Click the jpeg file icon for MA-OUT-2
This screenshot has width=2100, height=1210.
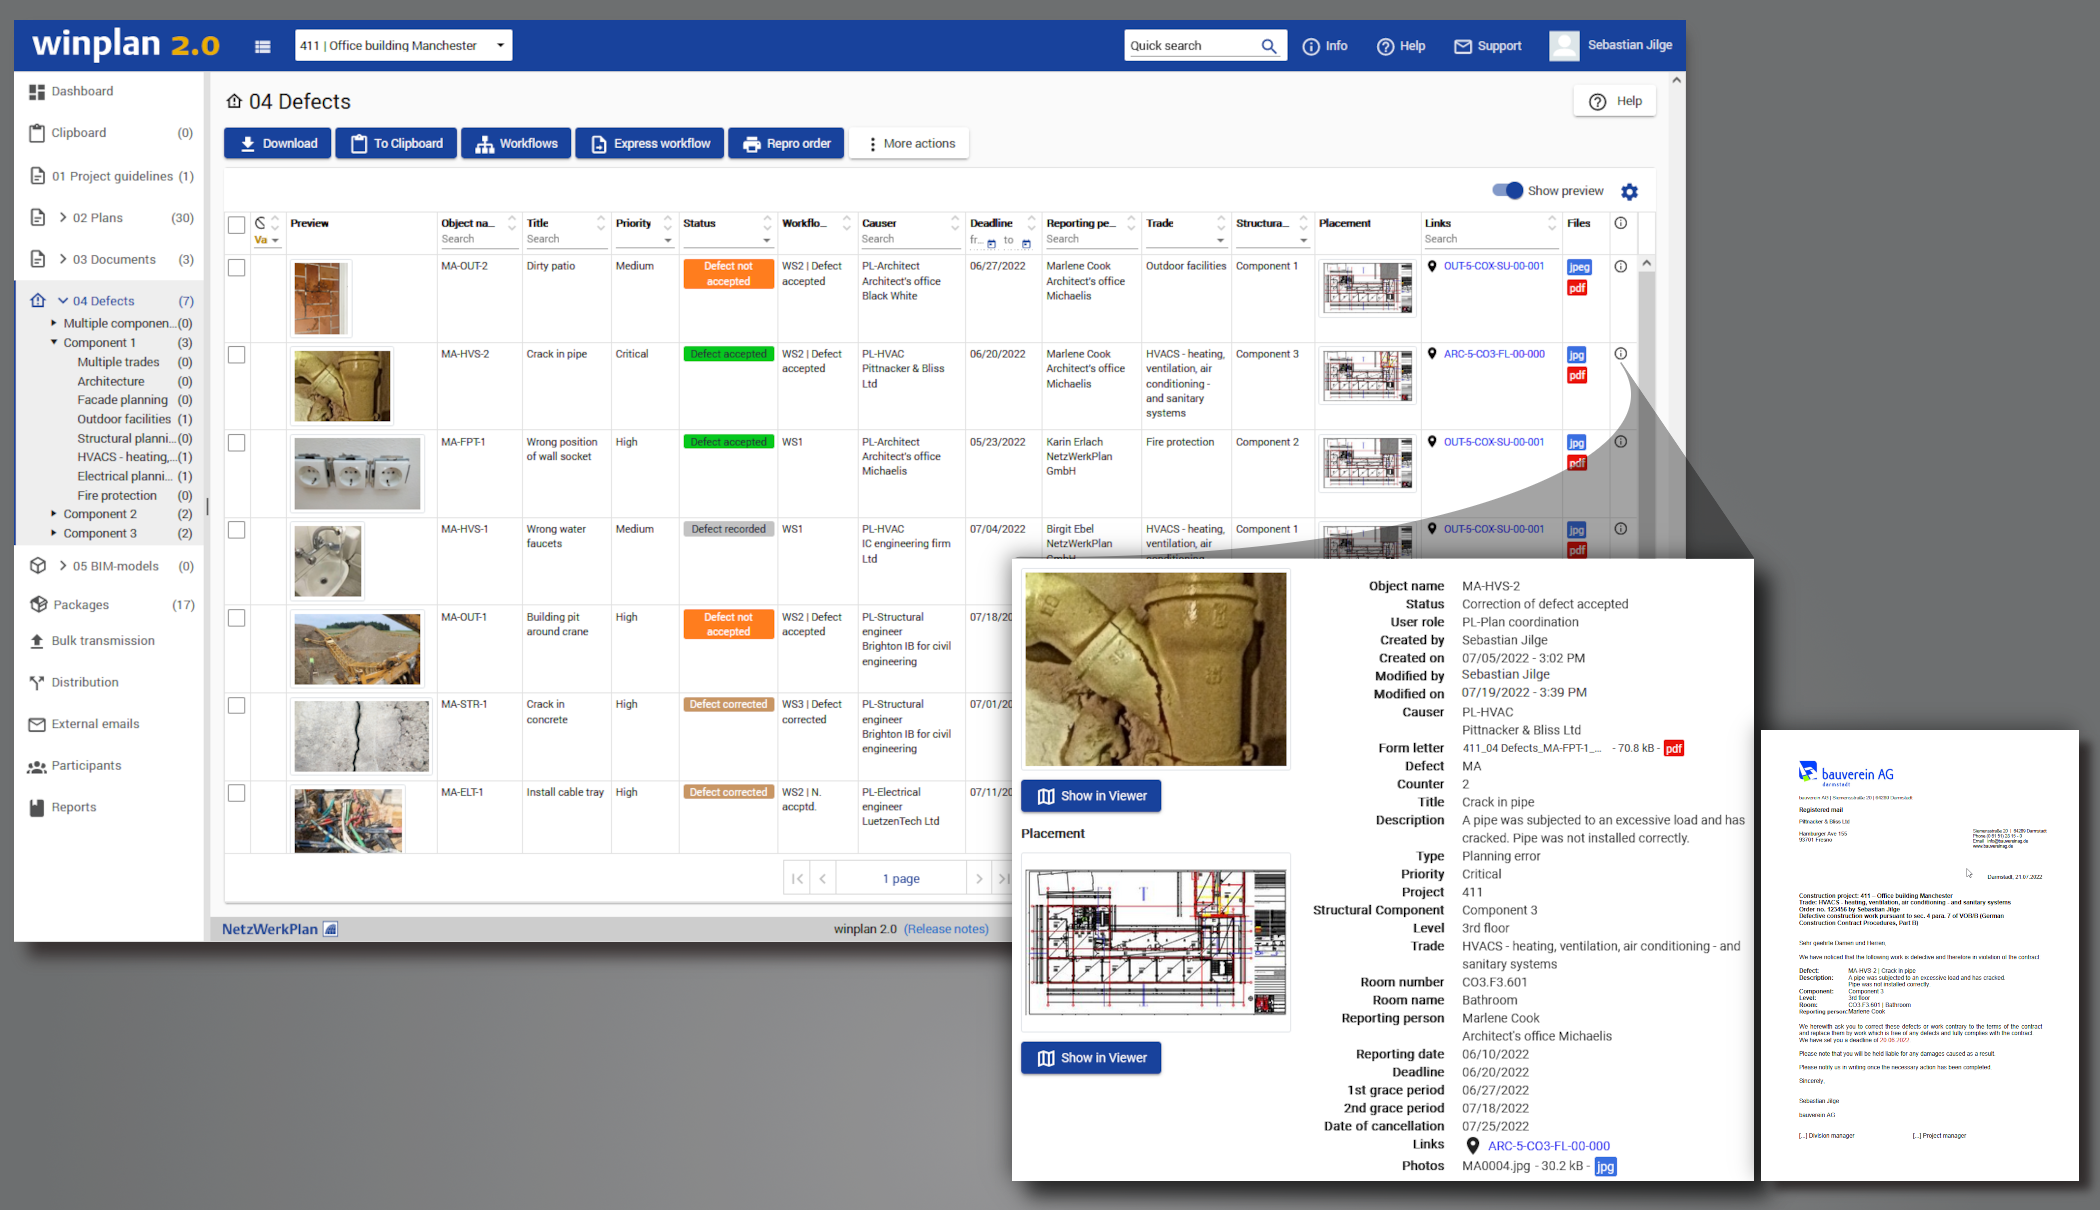tap(1579, 267)
